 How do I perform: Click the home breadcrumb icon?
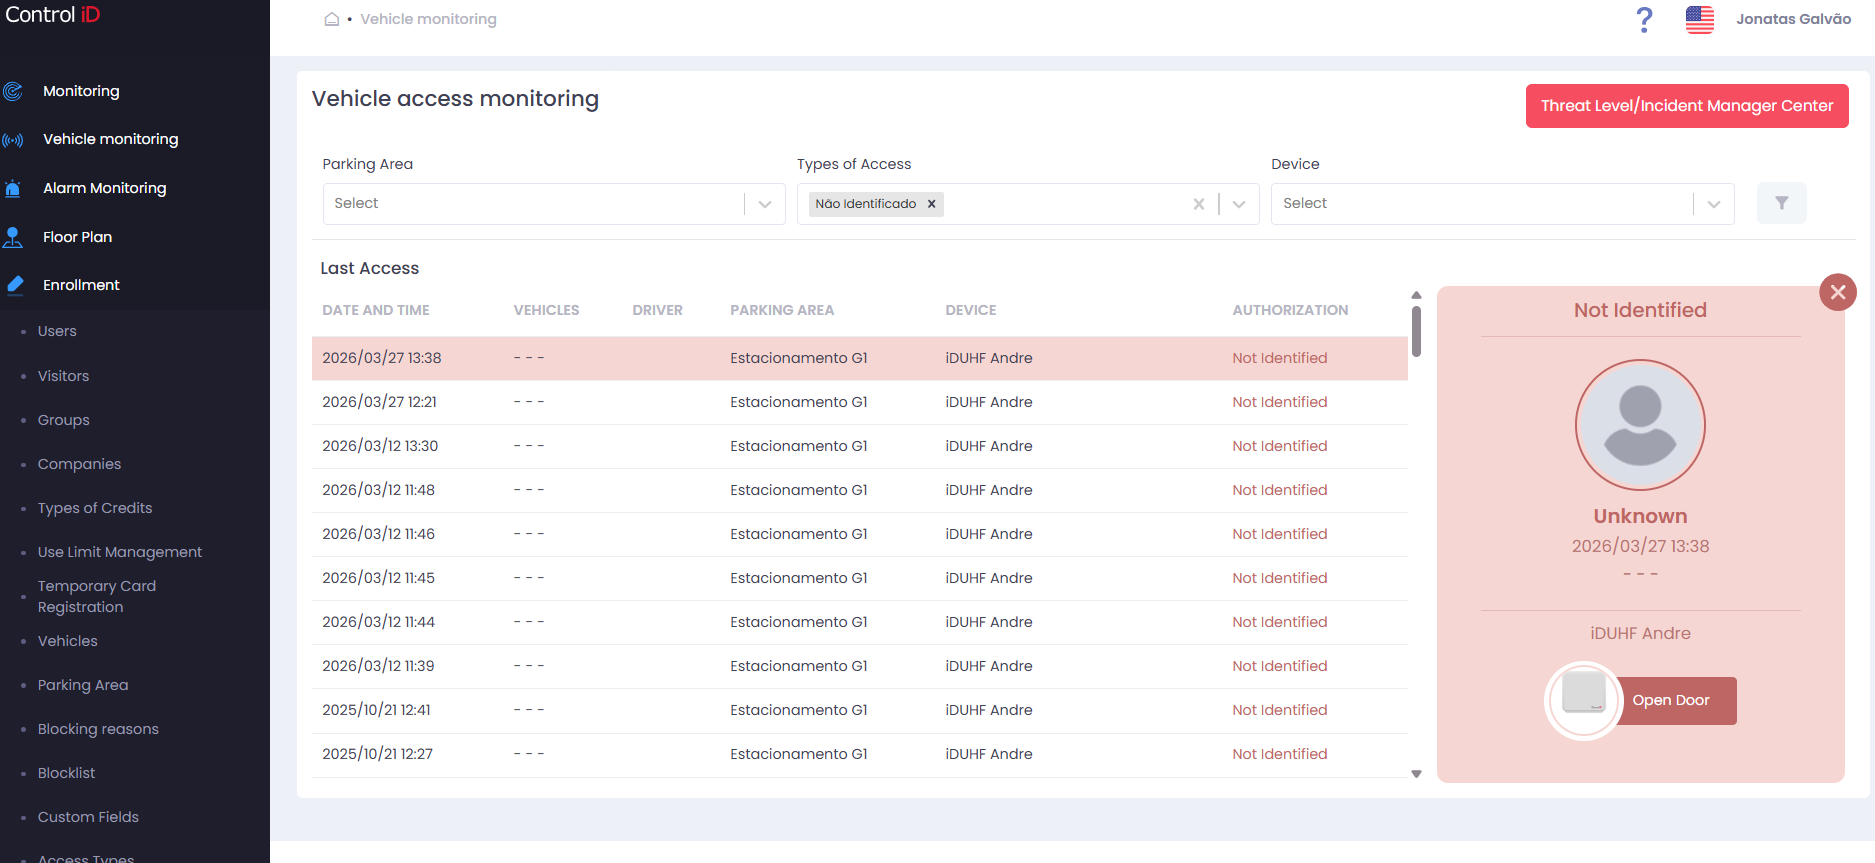tap(332, 19)
